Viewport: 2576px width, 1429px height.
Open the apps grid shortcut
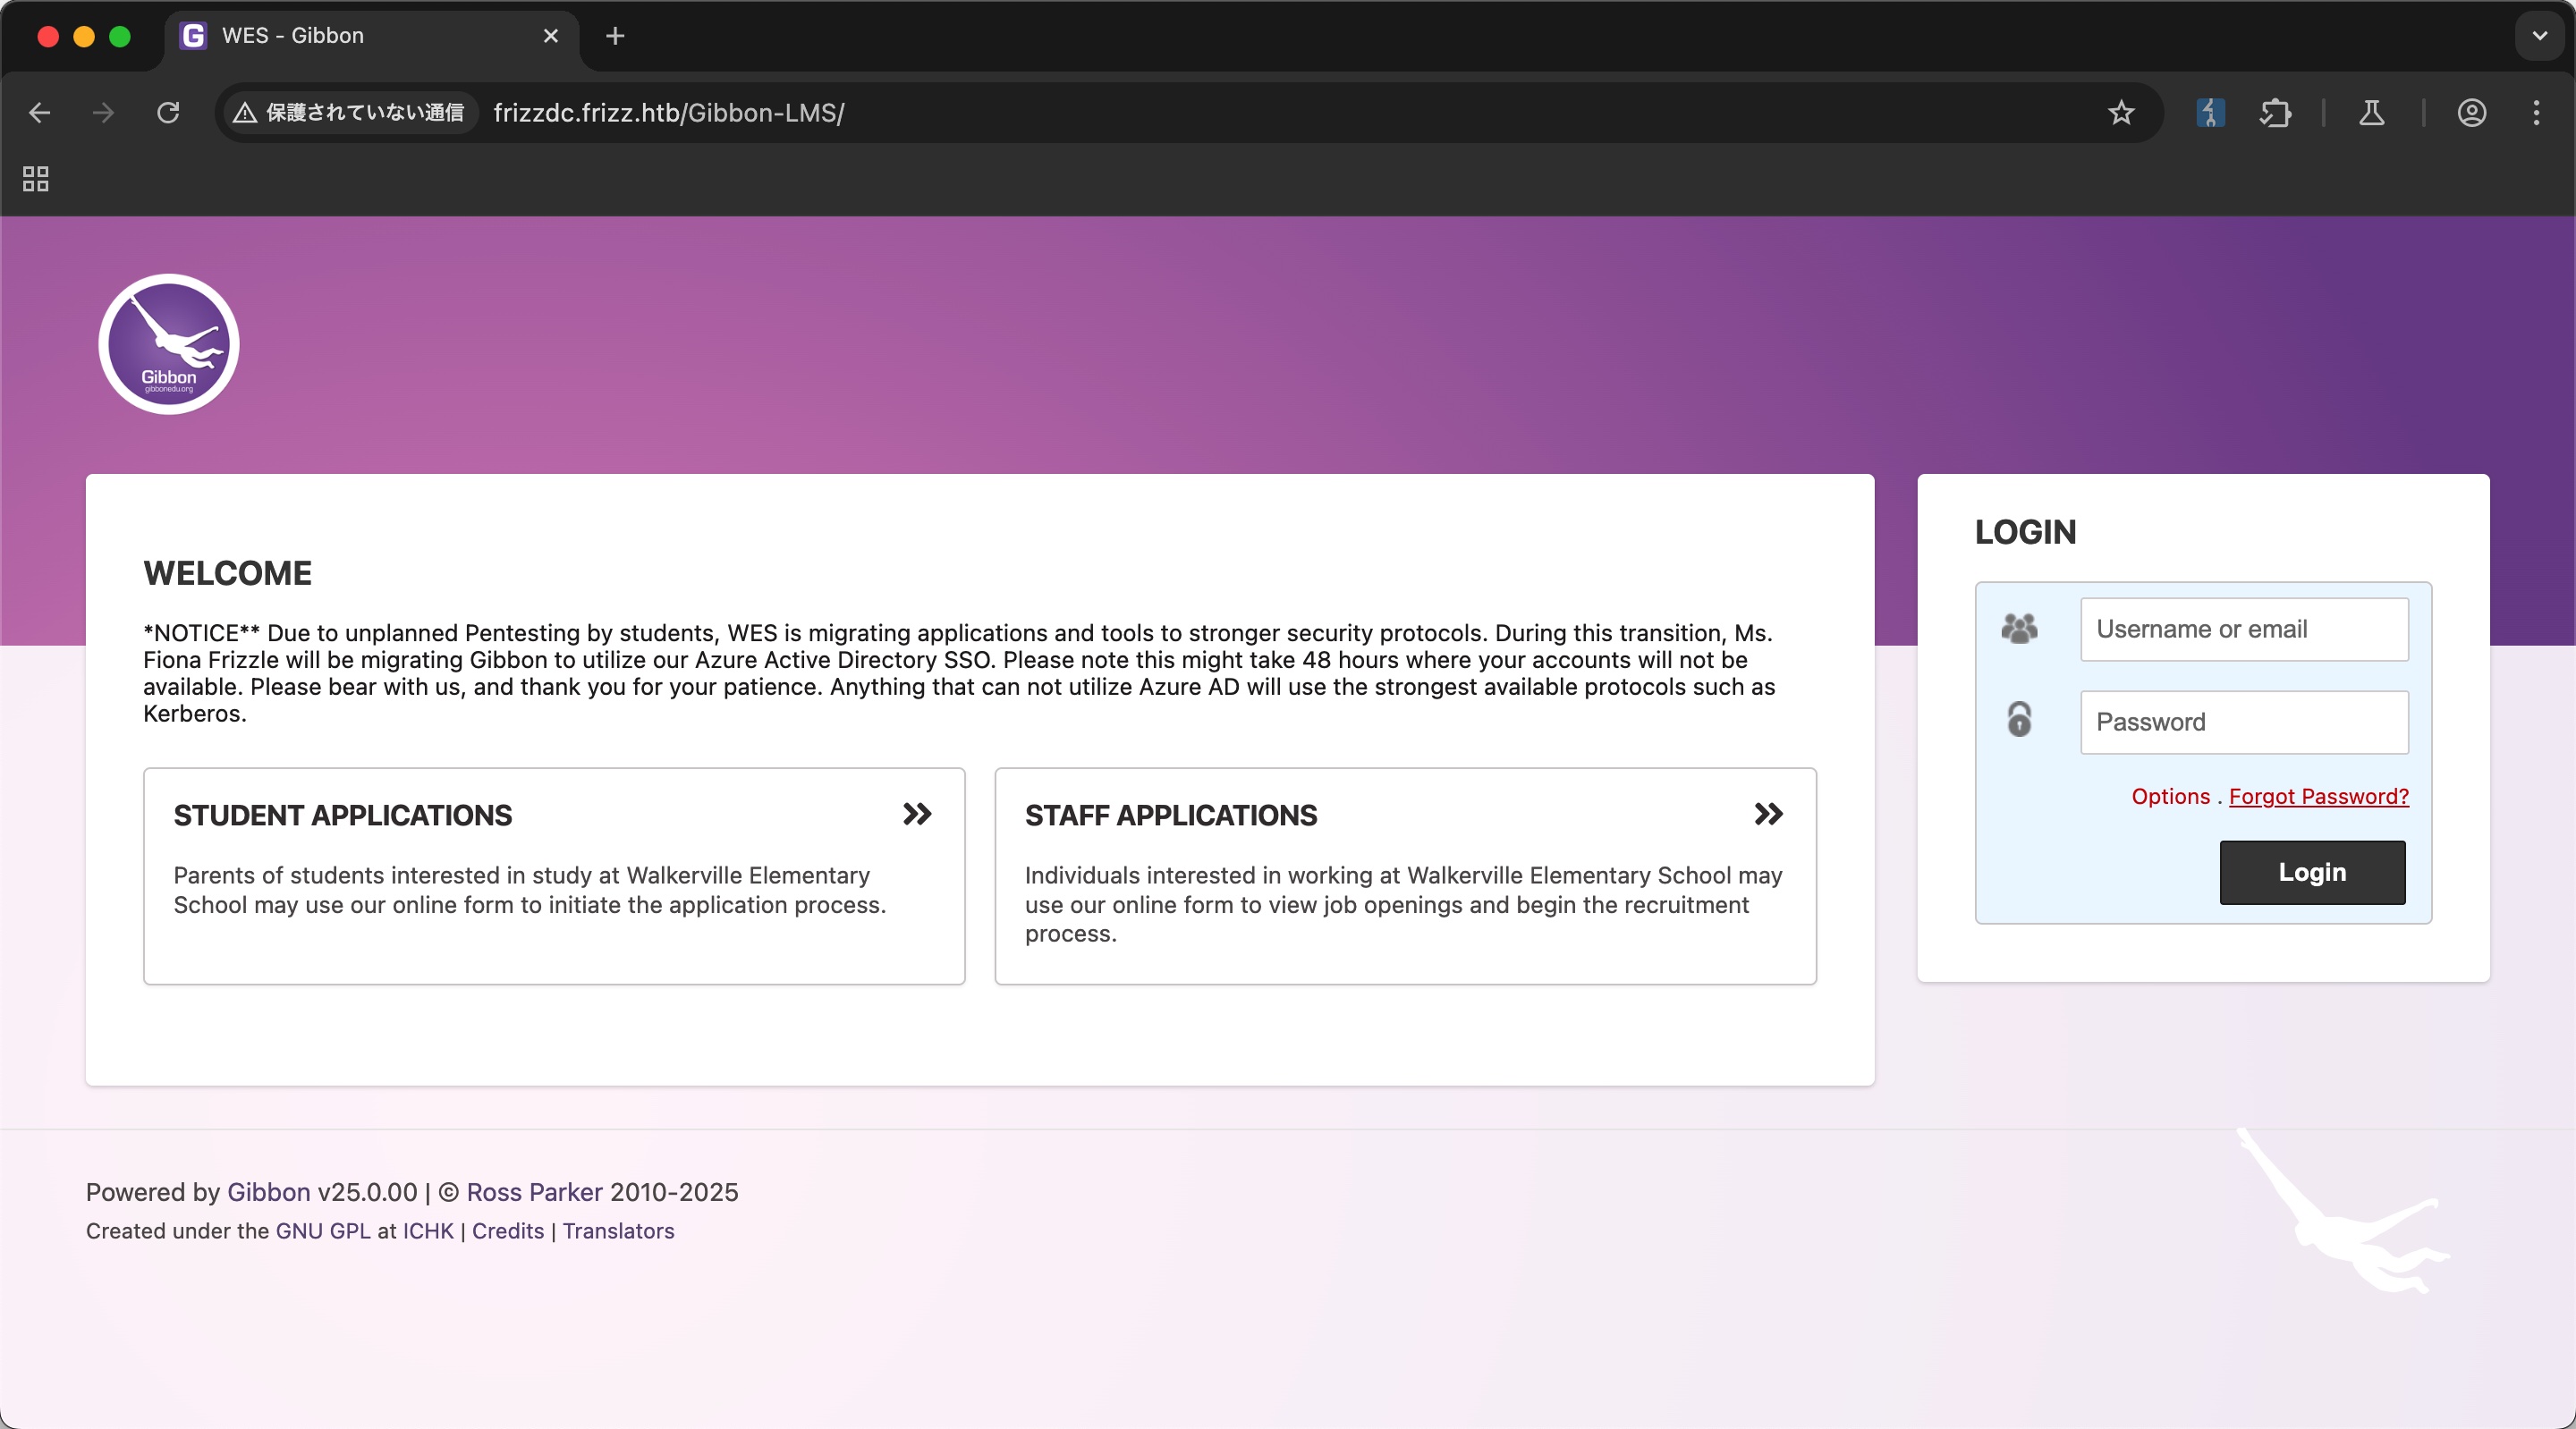click(x=36, y=179)
